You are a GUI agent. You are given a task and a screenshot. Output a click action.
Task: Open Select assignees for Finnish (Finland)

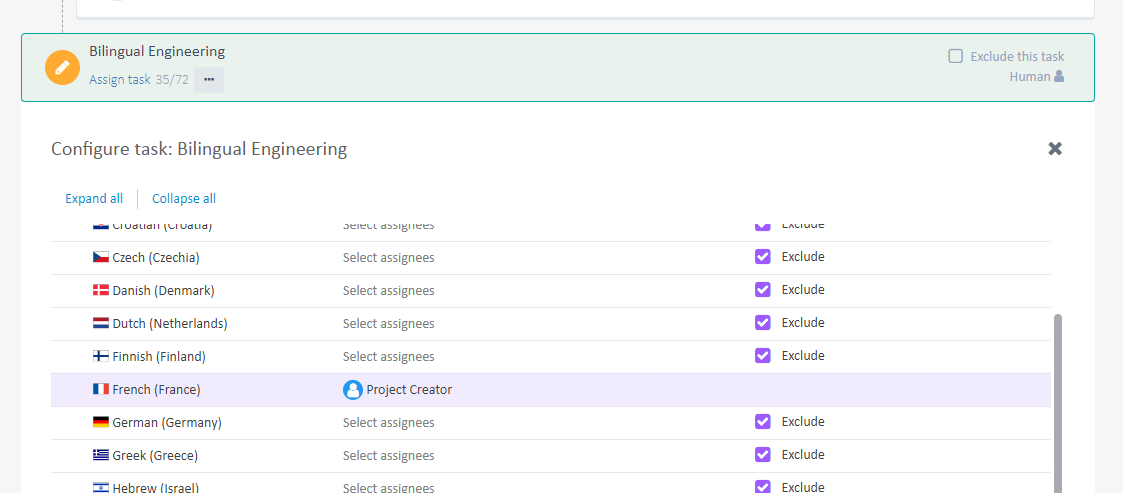pos(388,356)
